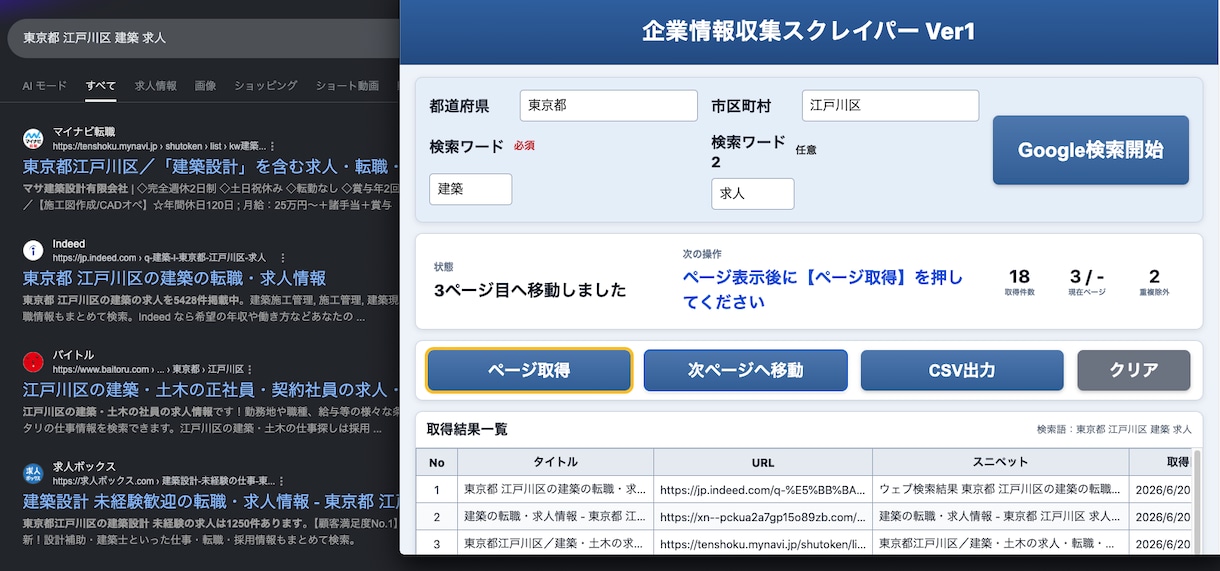
Task: Open more options for バイトル result
Action: (250, 369)
